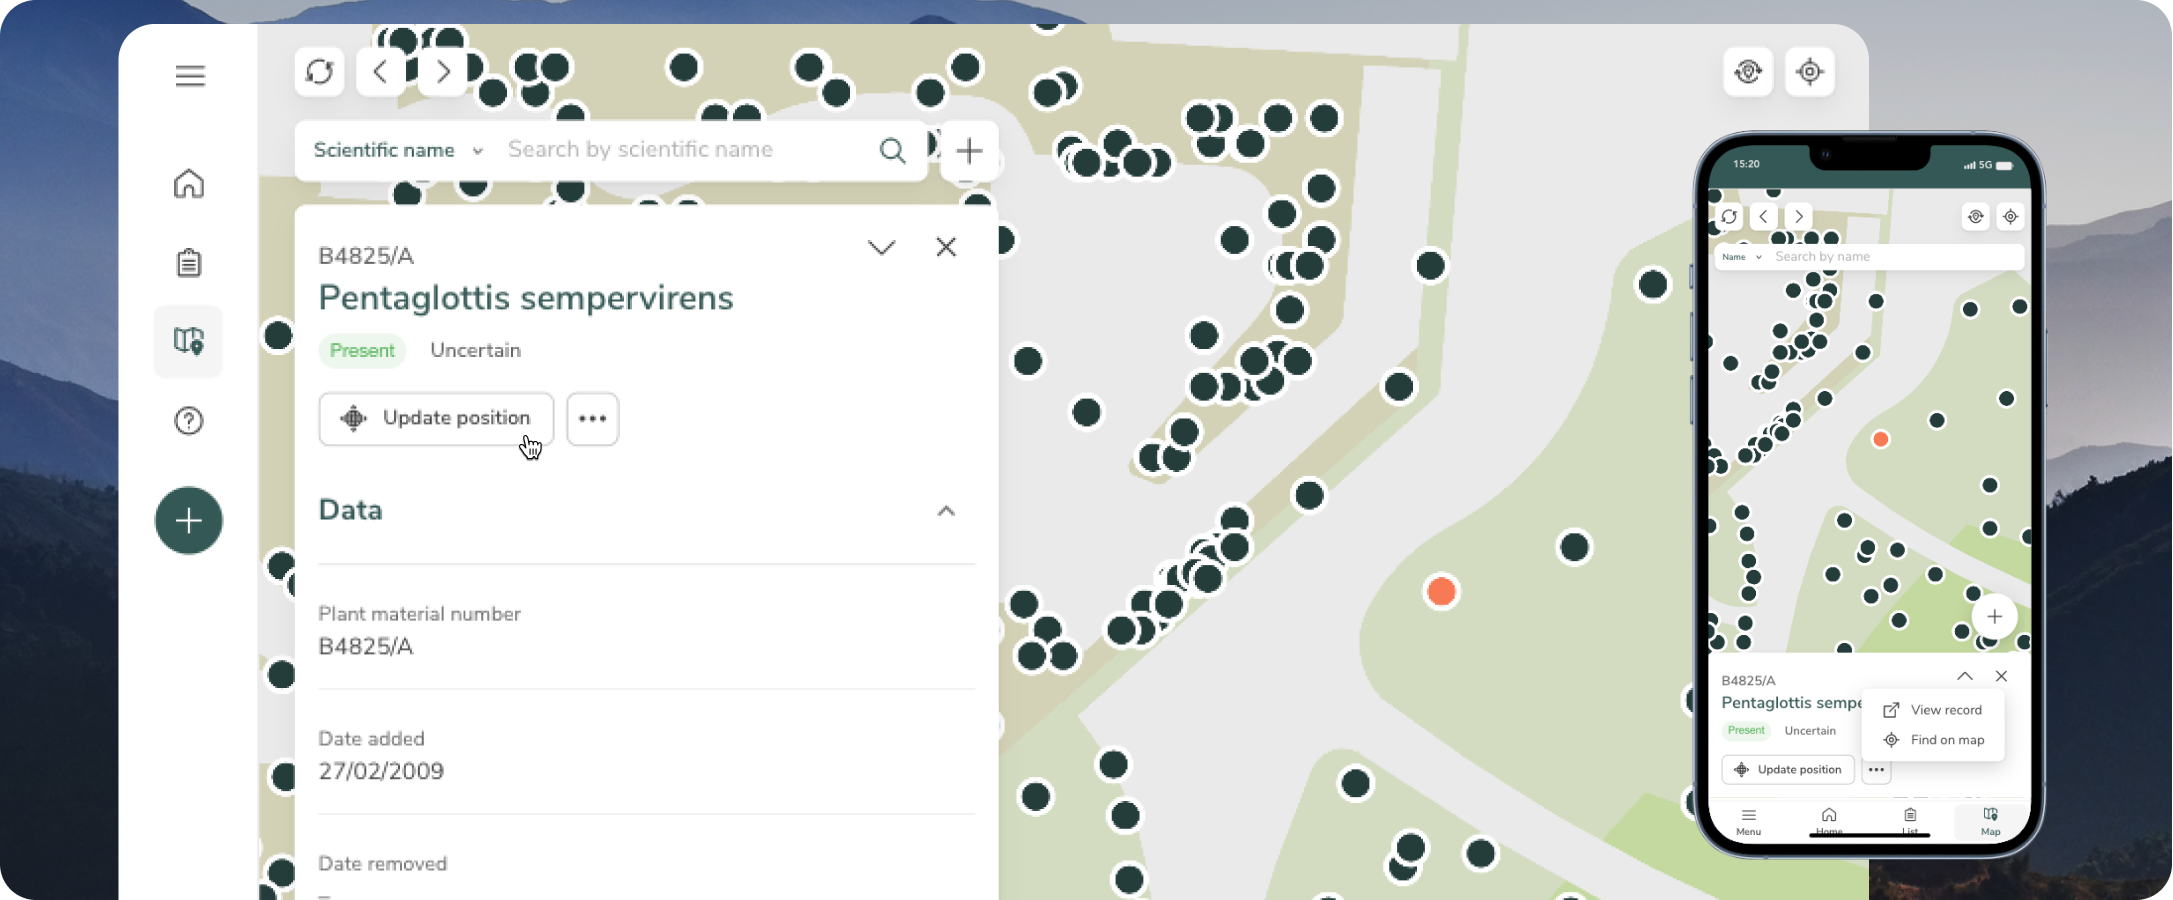
Task: Open help from the sidebar question mark
Action: (x=189, y=421)
